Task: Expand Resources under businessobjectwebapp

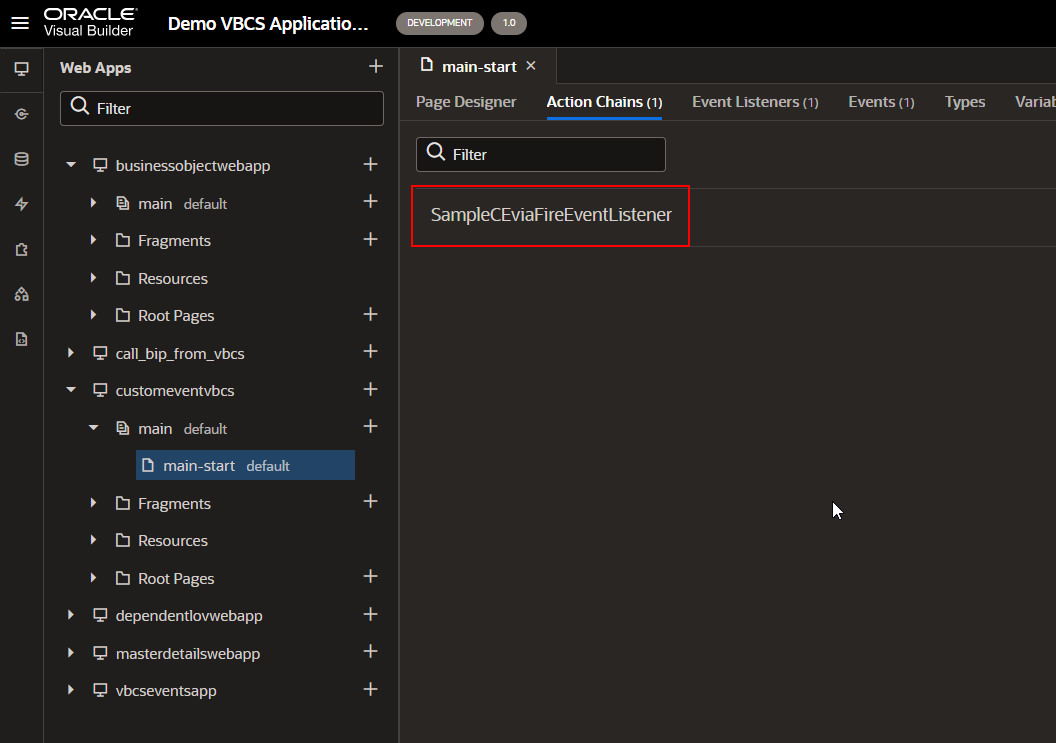Action: click(94, 278)
